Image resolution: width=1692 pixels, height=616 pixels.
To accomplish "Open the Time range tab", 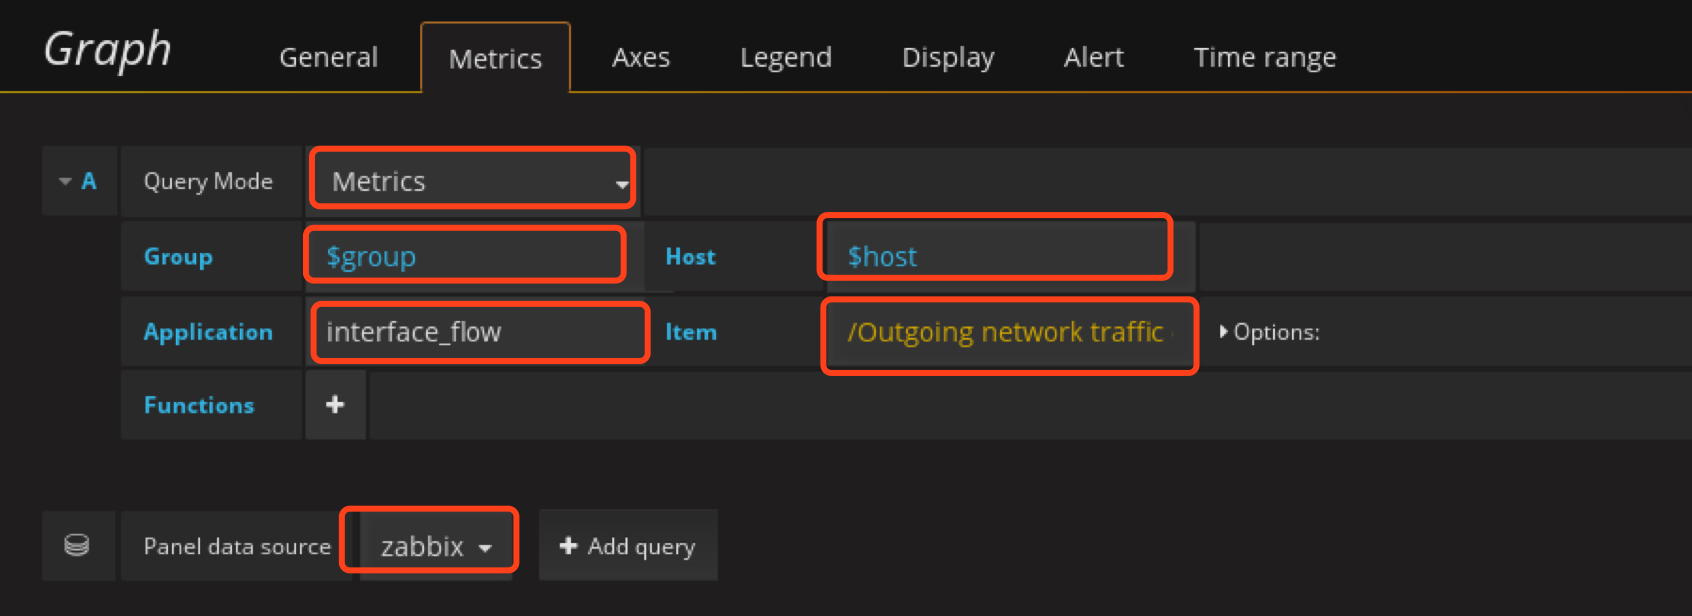I will pyautogui.click(x=1264, y=58).
